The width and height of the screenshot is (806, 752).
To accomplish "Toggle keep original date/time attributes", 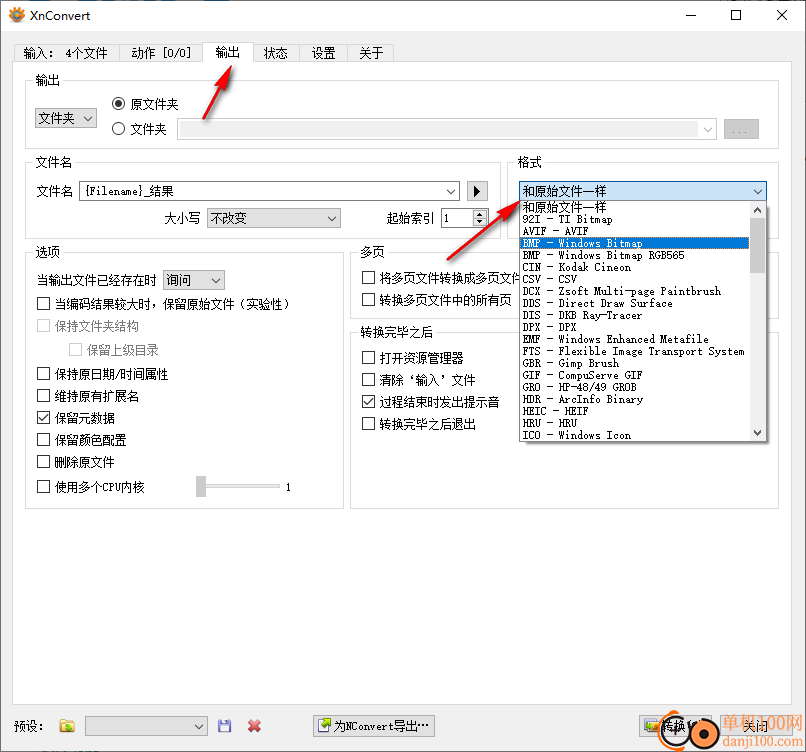I will pos(44,373).
